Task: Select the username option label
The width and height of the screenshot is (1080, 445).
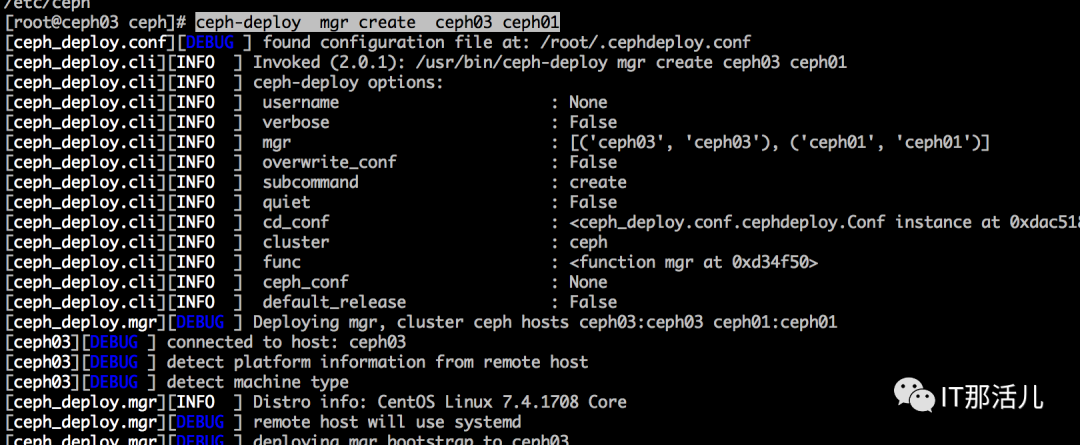Action: coord(301,102)
